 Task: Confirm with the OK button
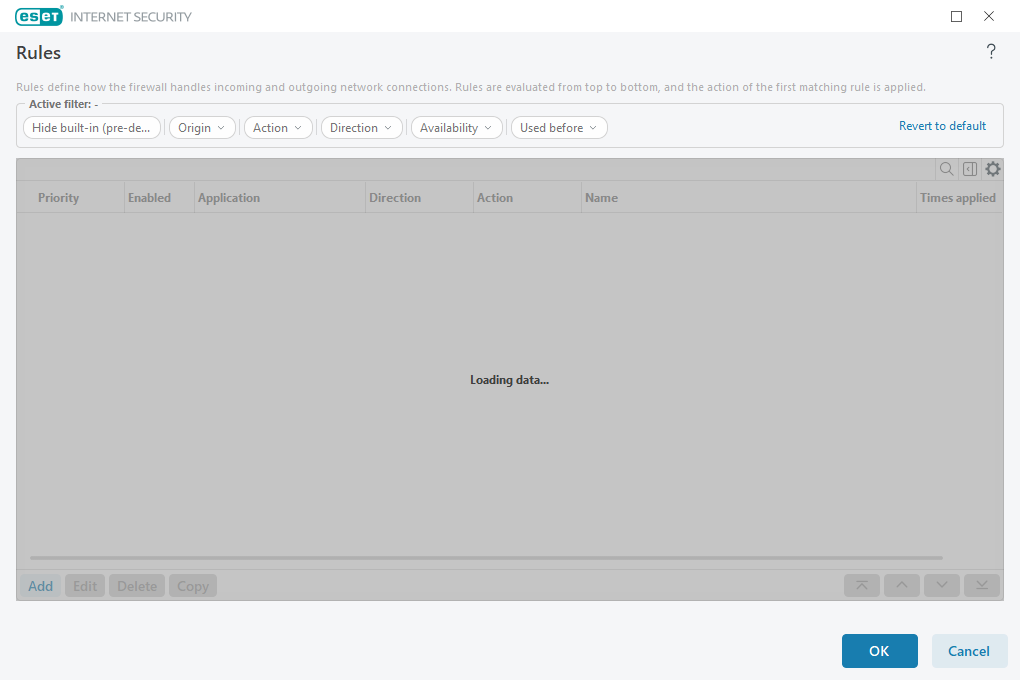click(879, 651)
